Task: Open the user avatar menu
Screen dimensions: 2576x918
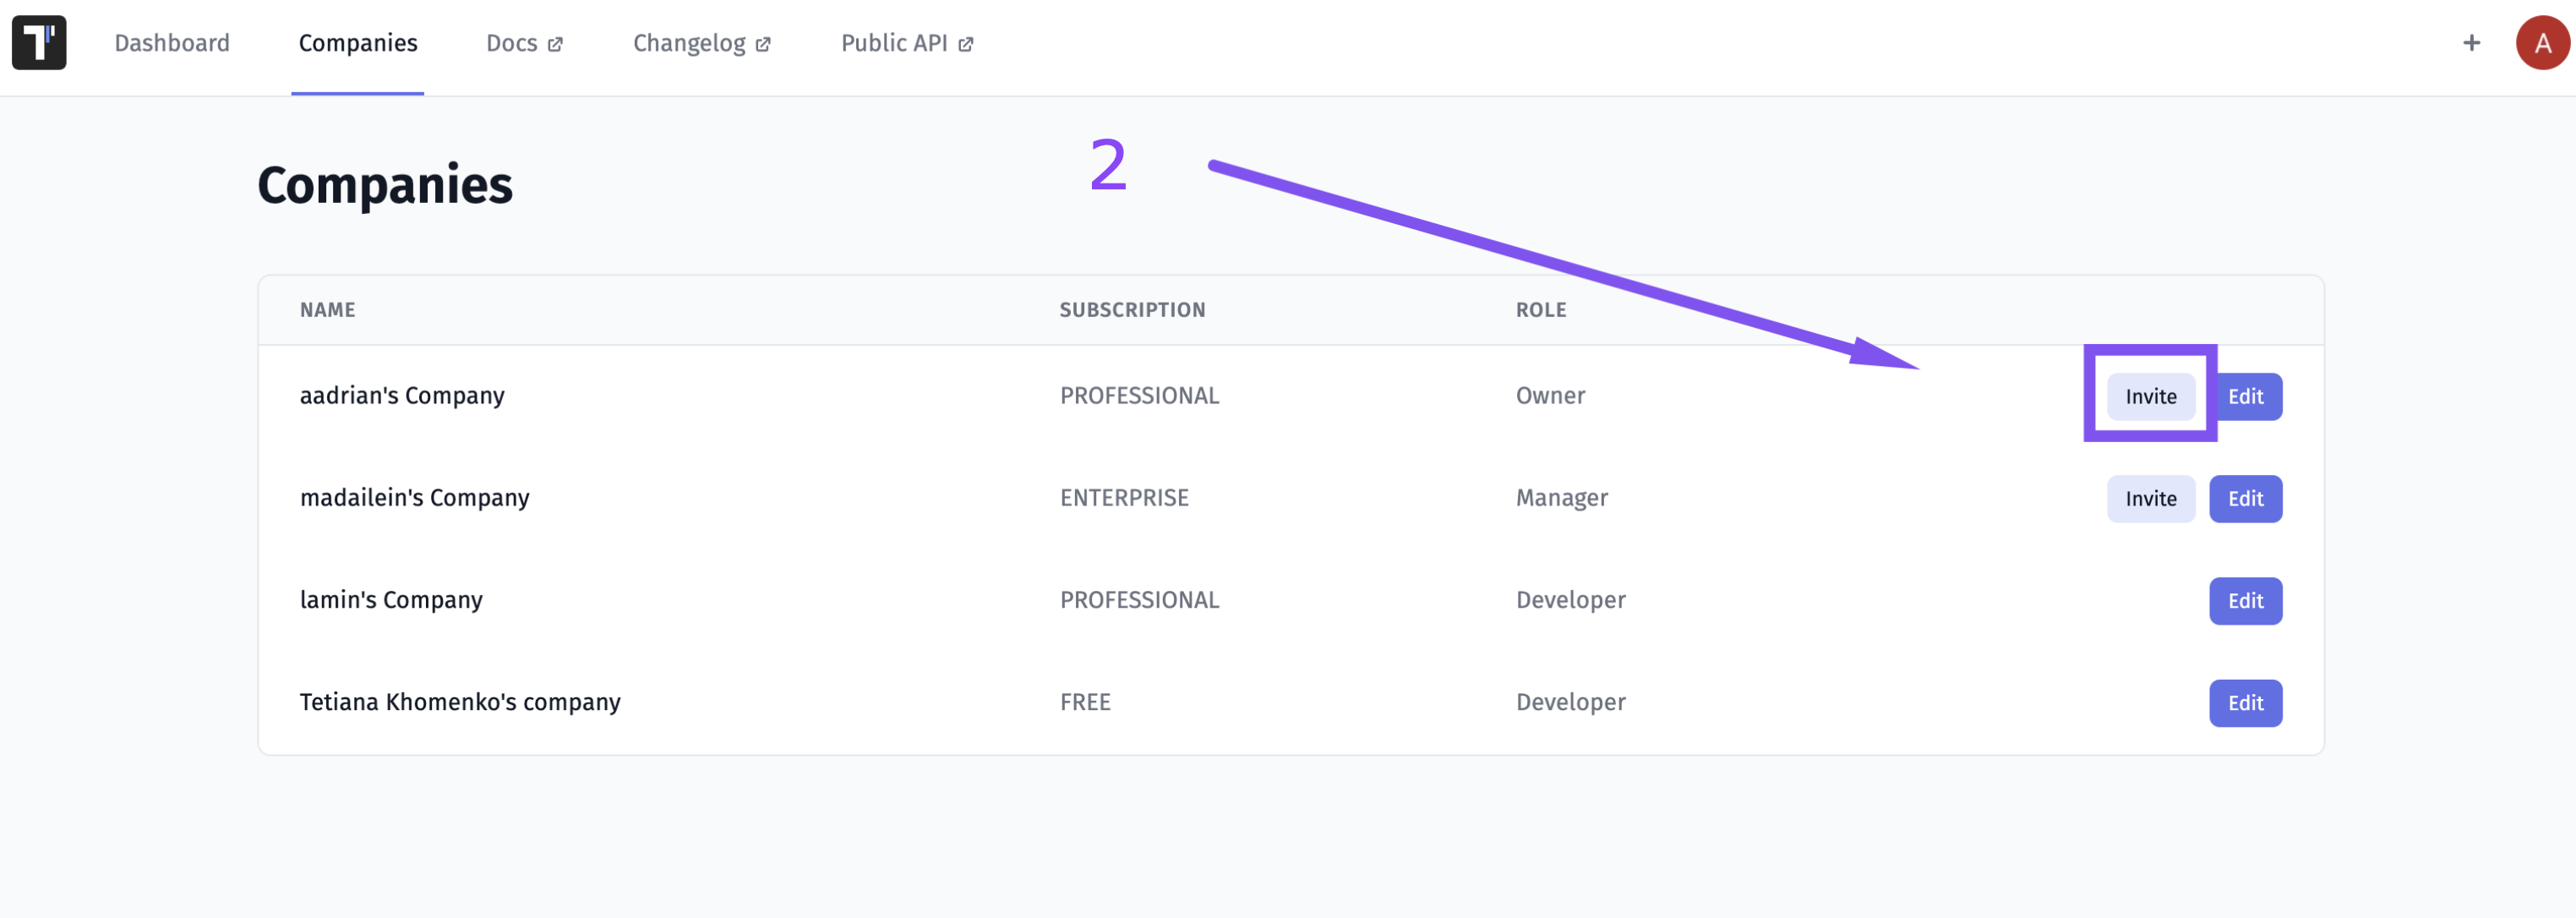Action: tap(2542, 43)
